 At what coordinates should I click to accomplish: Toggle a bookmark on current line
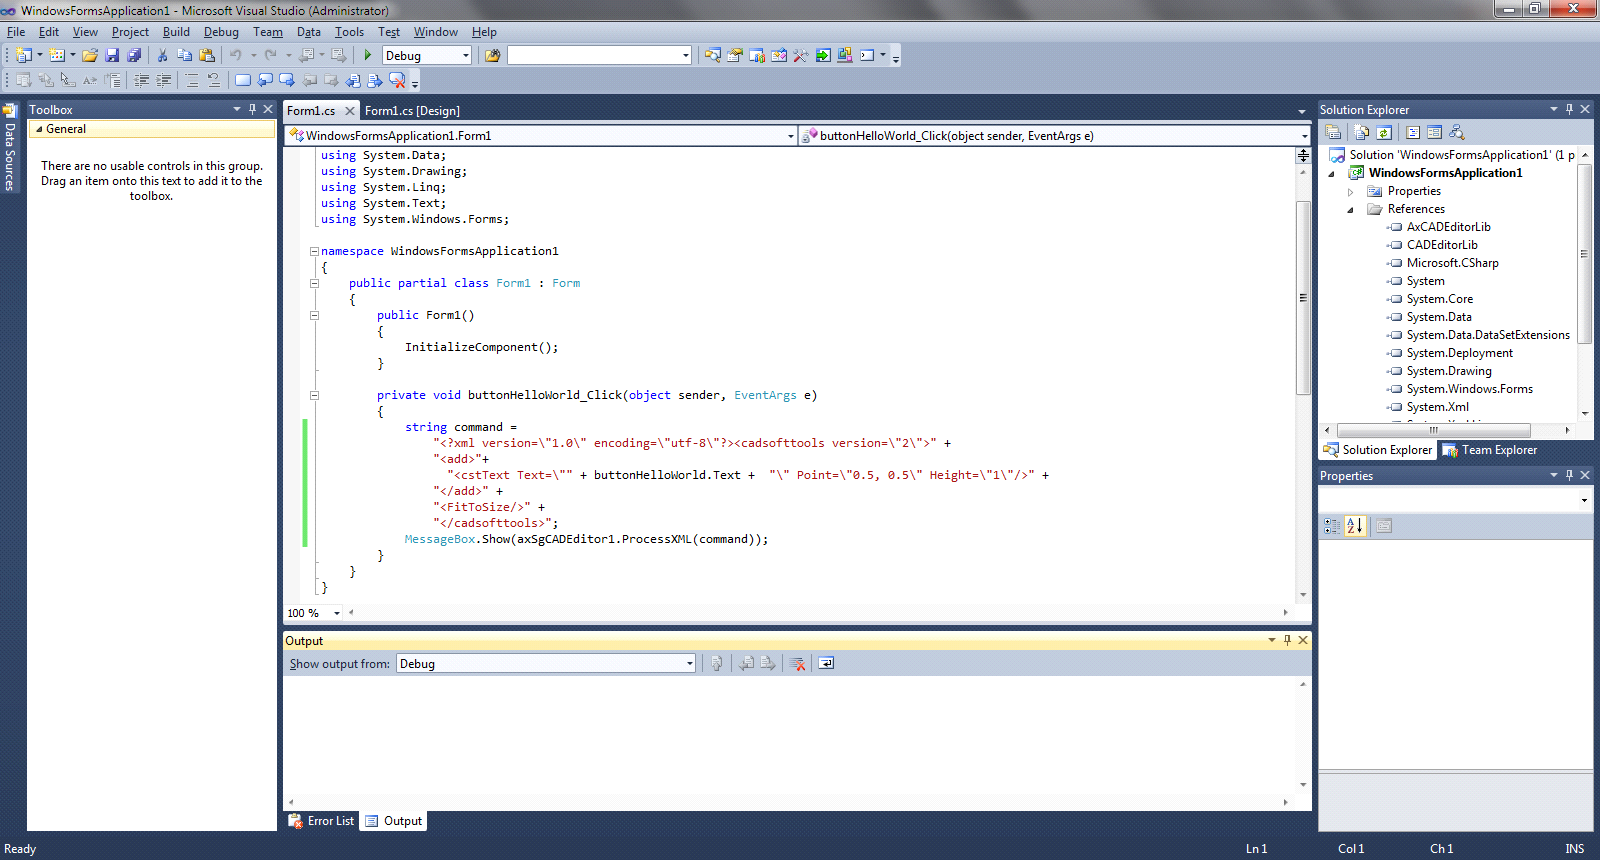(243, 80)
